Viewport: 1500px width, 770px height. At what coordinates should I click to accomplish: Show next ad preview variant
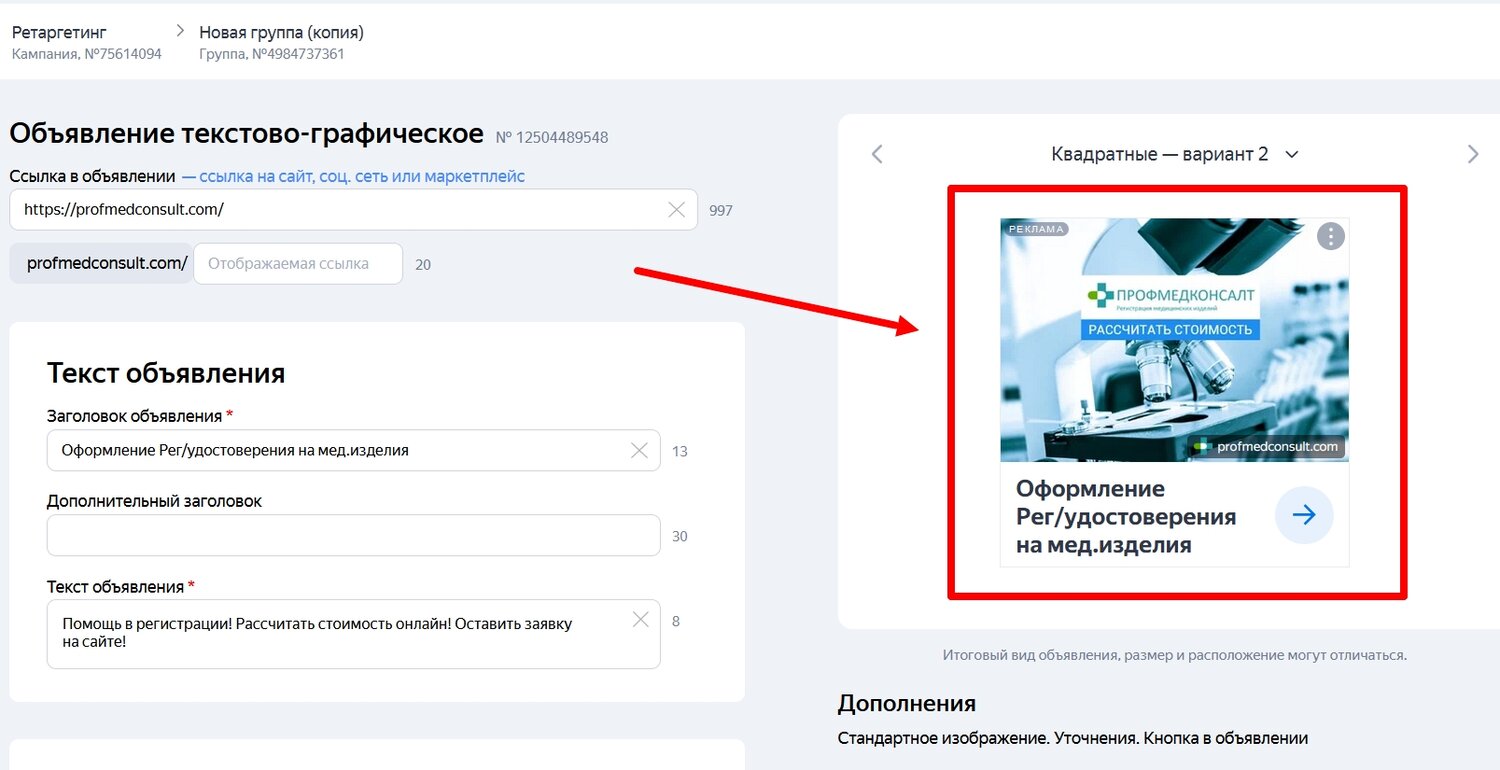[1472, 154]
